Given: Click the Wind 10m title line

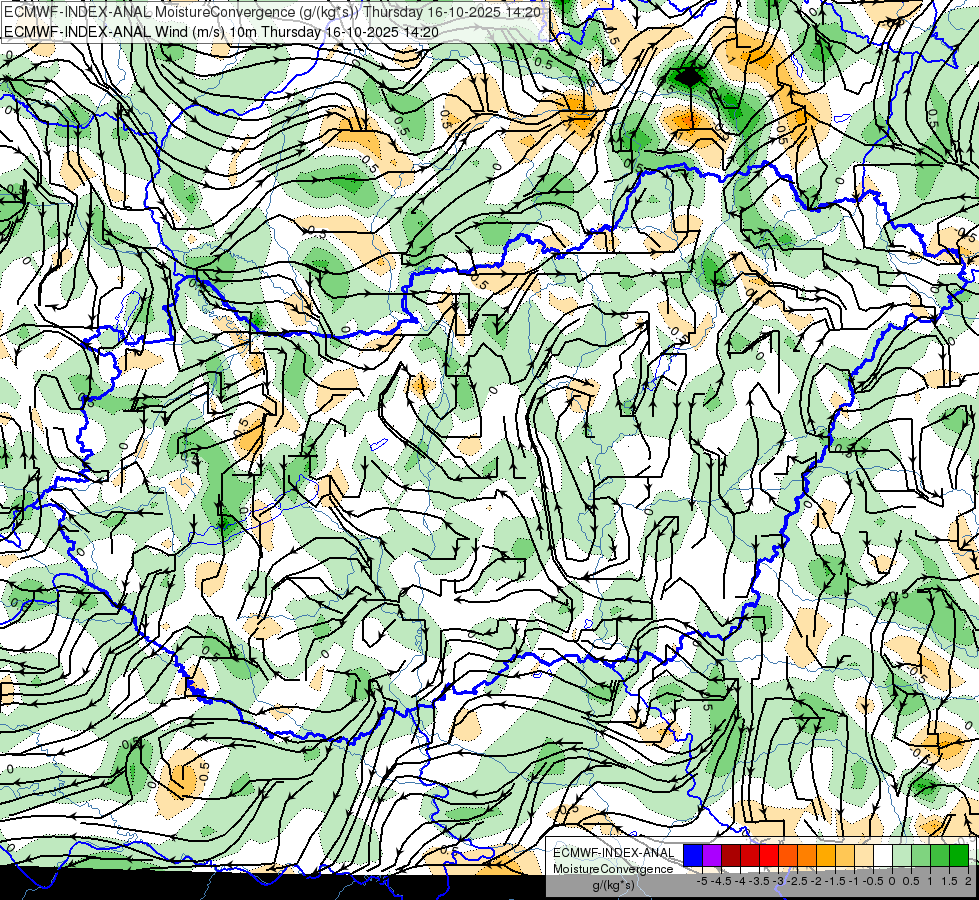Looking at the screenshot, I should pyautogui.click(x=221, y=32).
